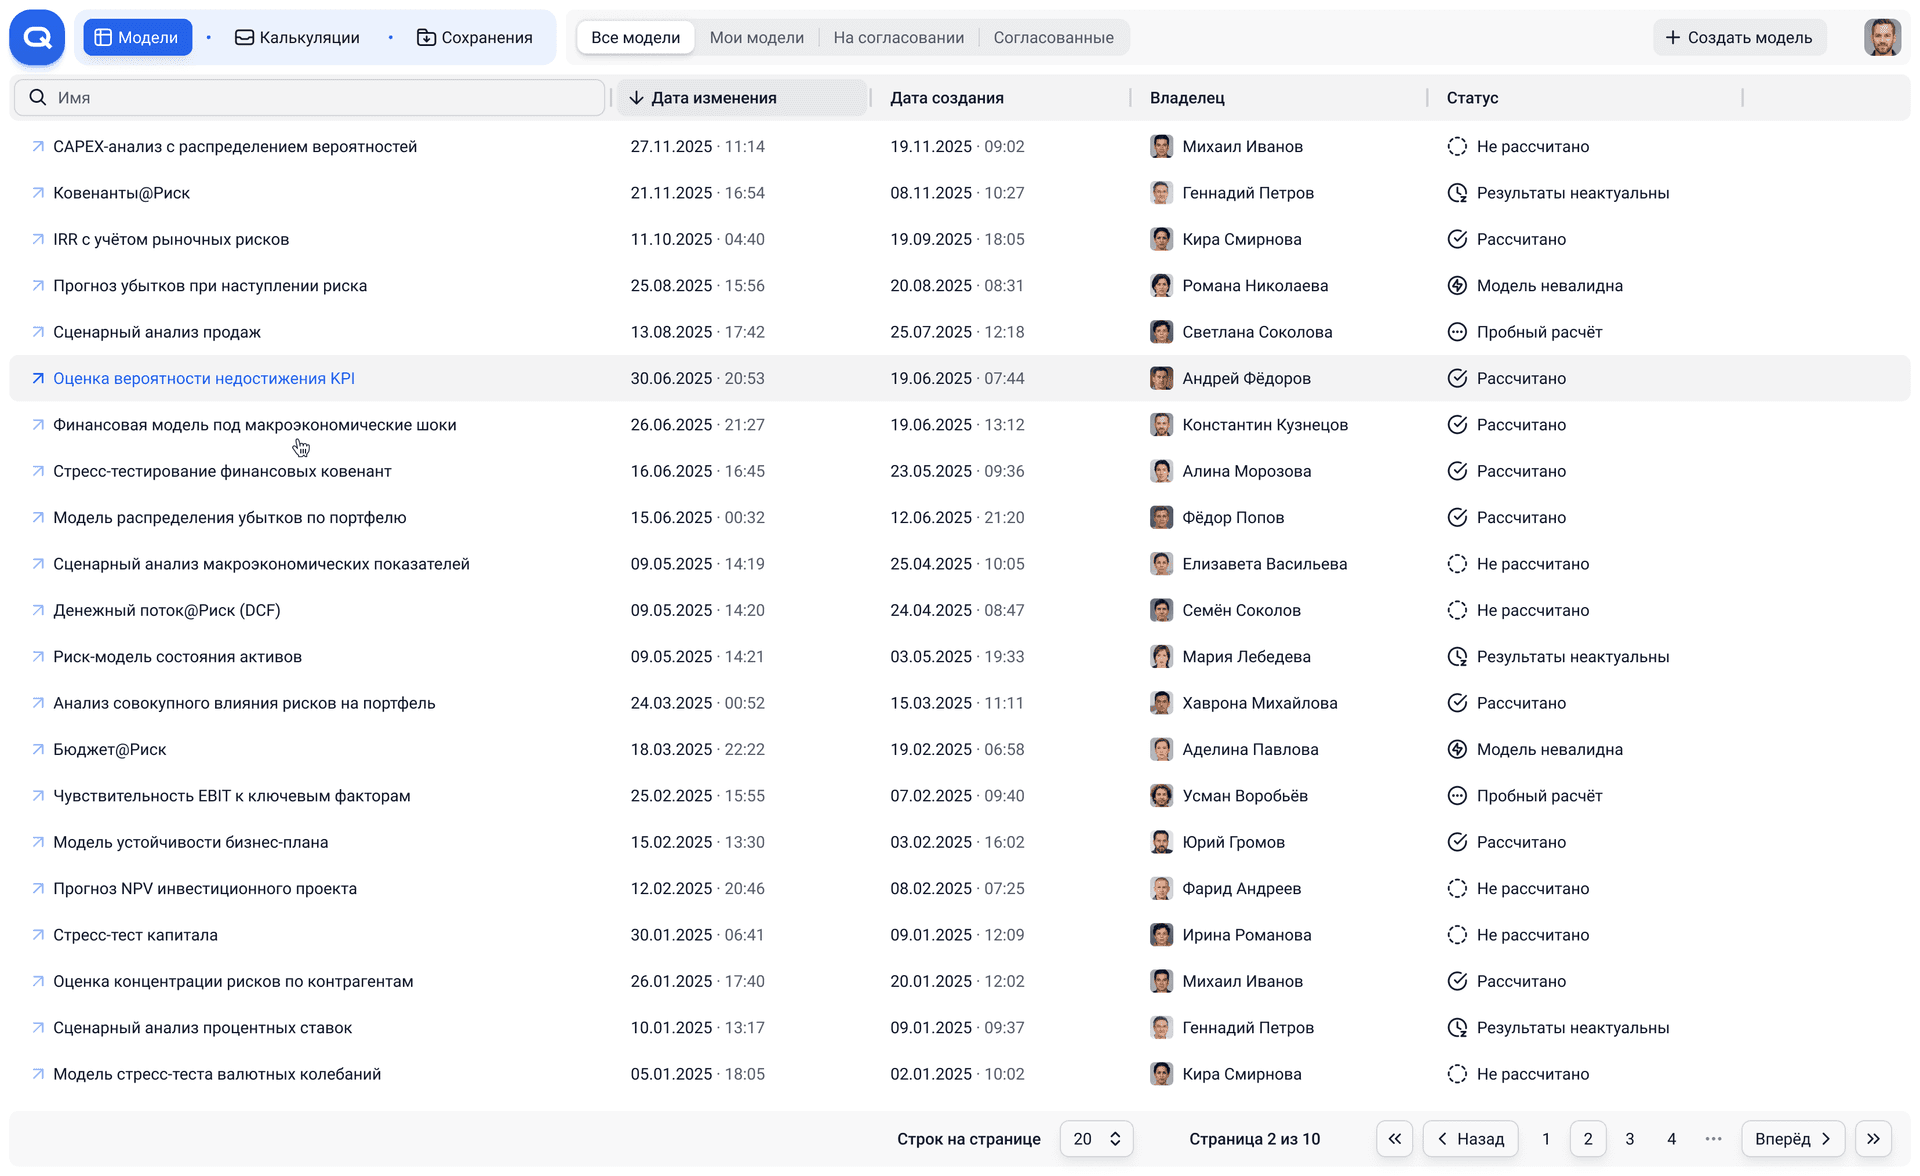Screen dimensions: 1920x1176
Task: Click the app logo icon in top-left
Action: (37, 38)
